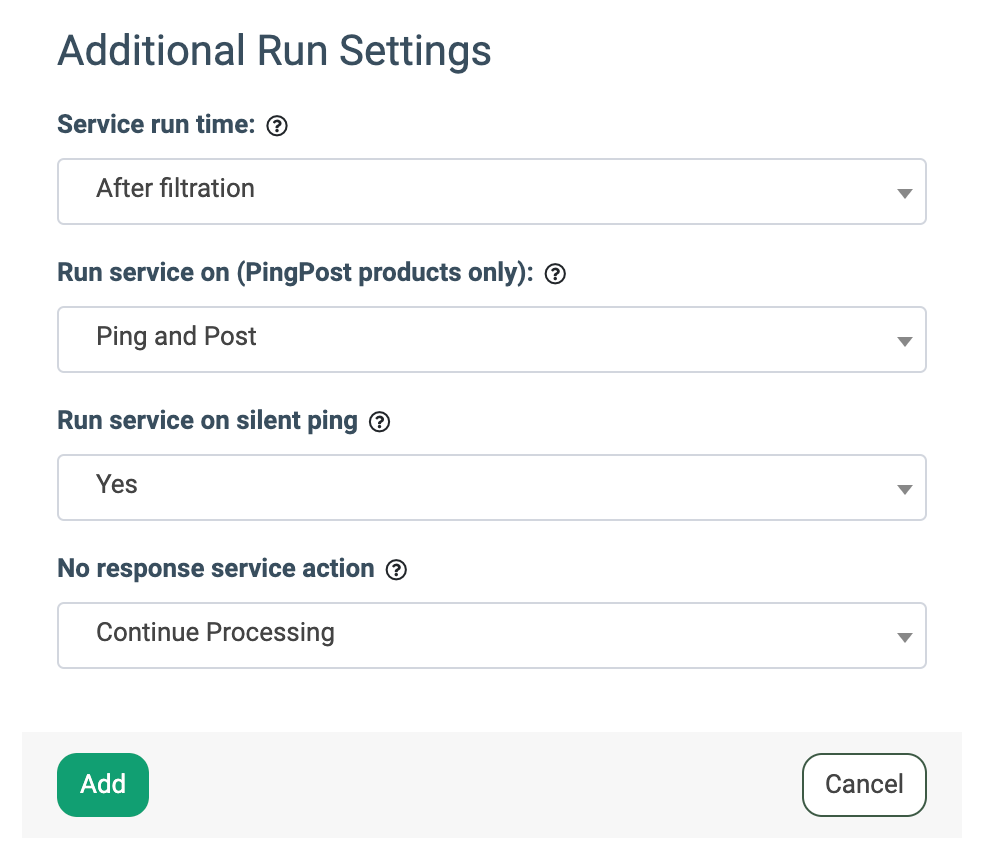Click the gray footer bar between Add and Cancel

(x=475, y=785)
